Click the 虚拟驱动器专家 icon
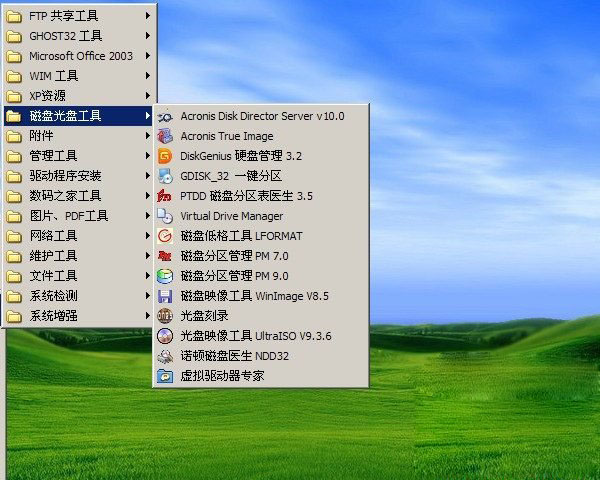The height and width of the screenshot is (480, 600). coord(165,376)
